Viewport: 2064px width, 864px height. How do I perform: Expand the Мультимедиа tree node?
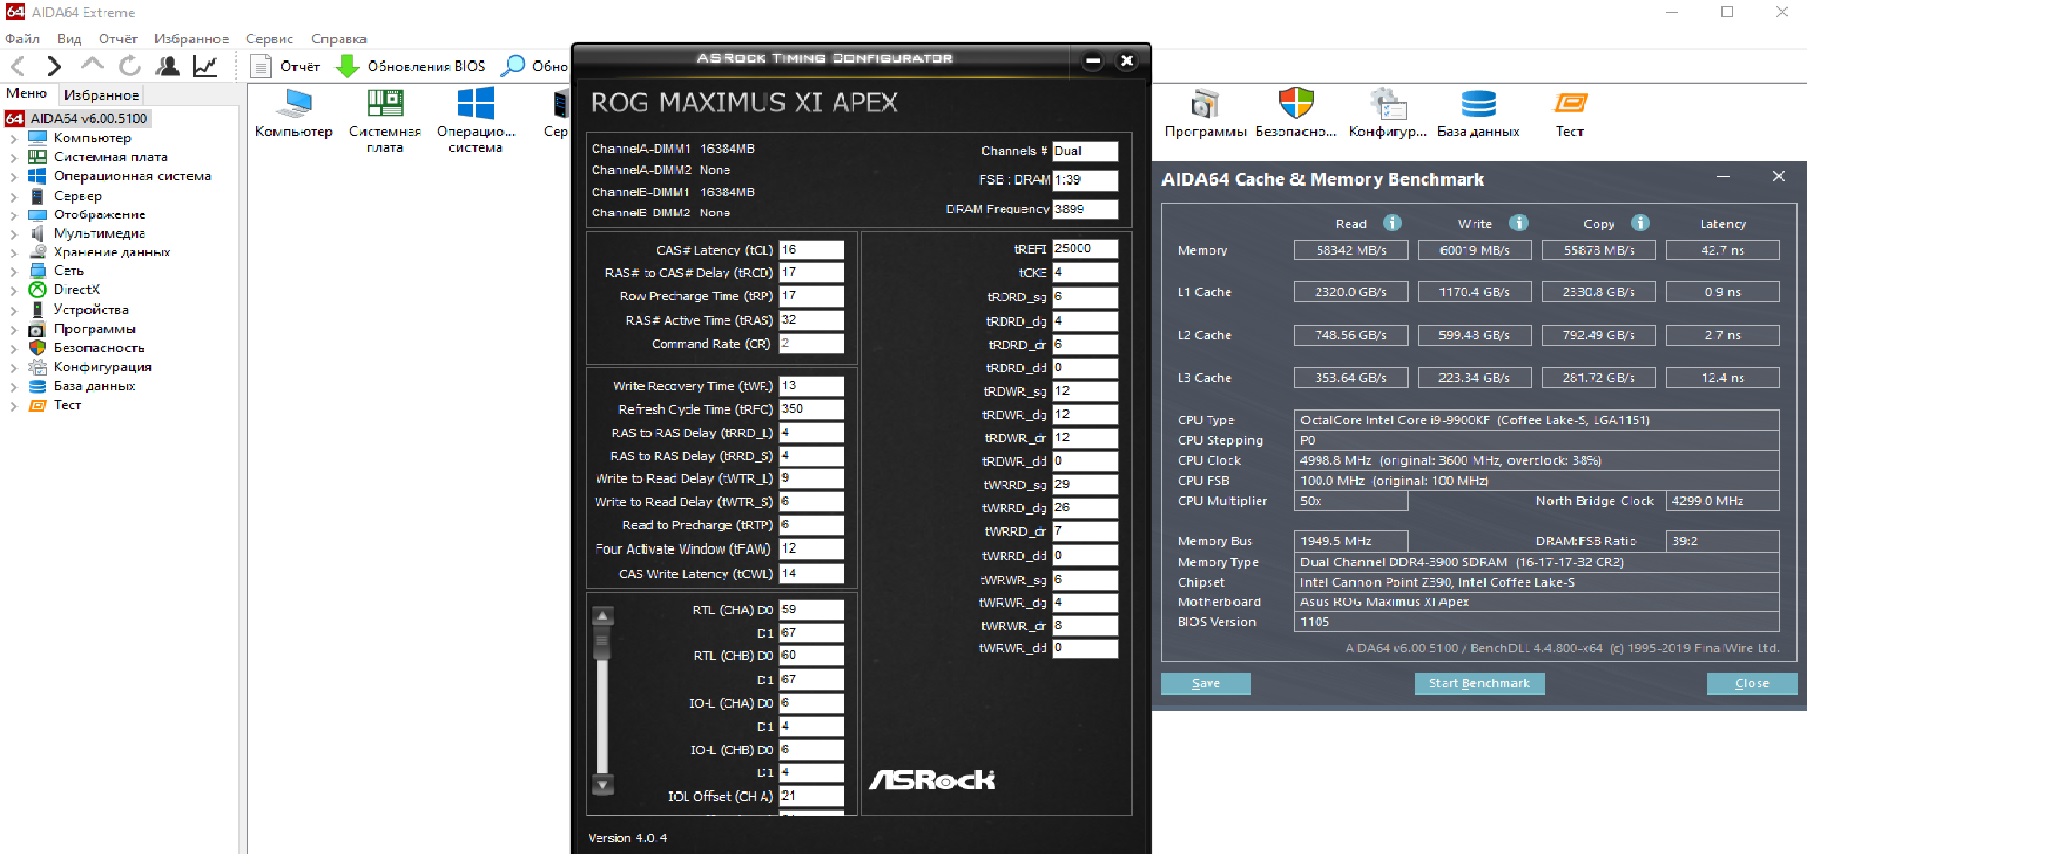point(13,233)
